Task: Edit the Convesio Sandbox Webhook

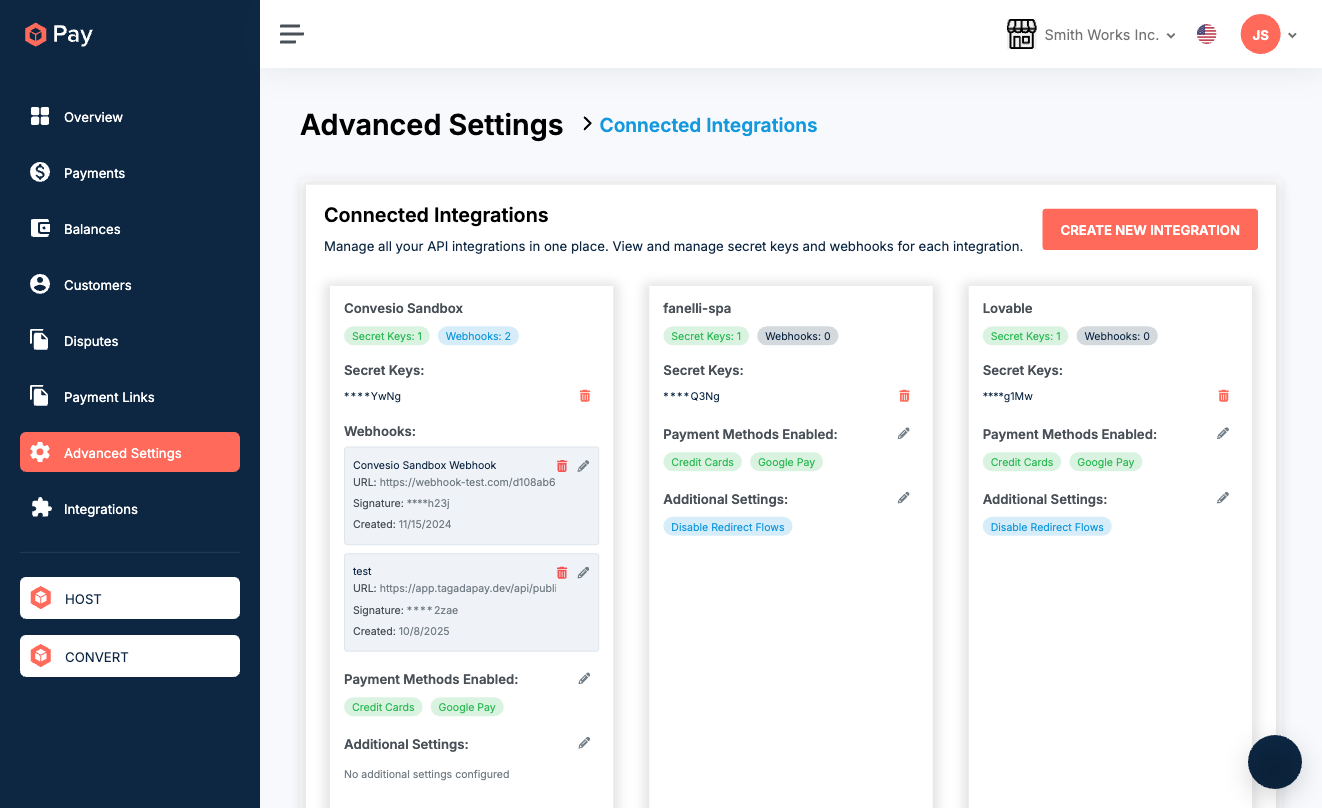Action: [584, 466]
